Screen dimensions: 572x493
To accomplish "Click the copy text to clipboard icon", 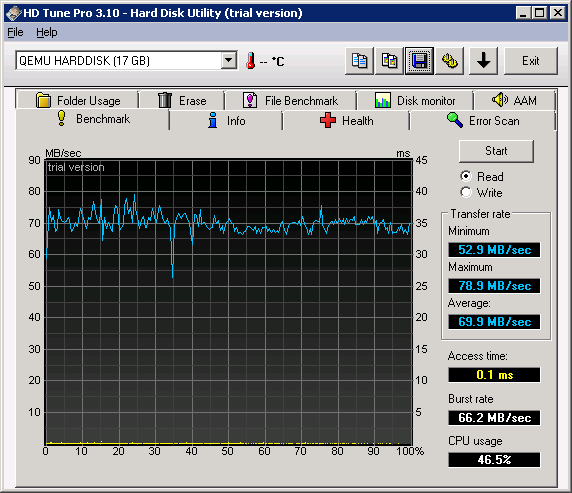I will pyautogui.click(x=359, y=61).
